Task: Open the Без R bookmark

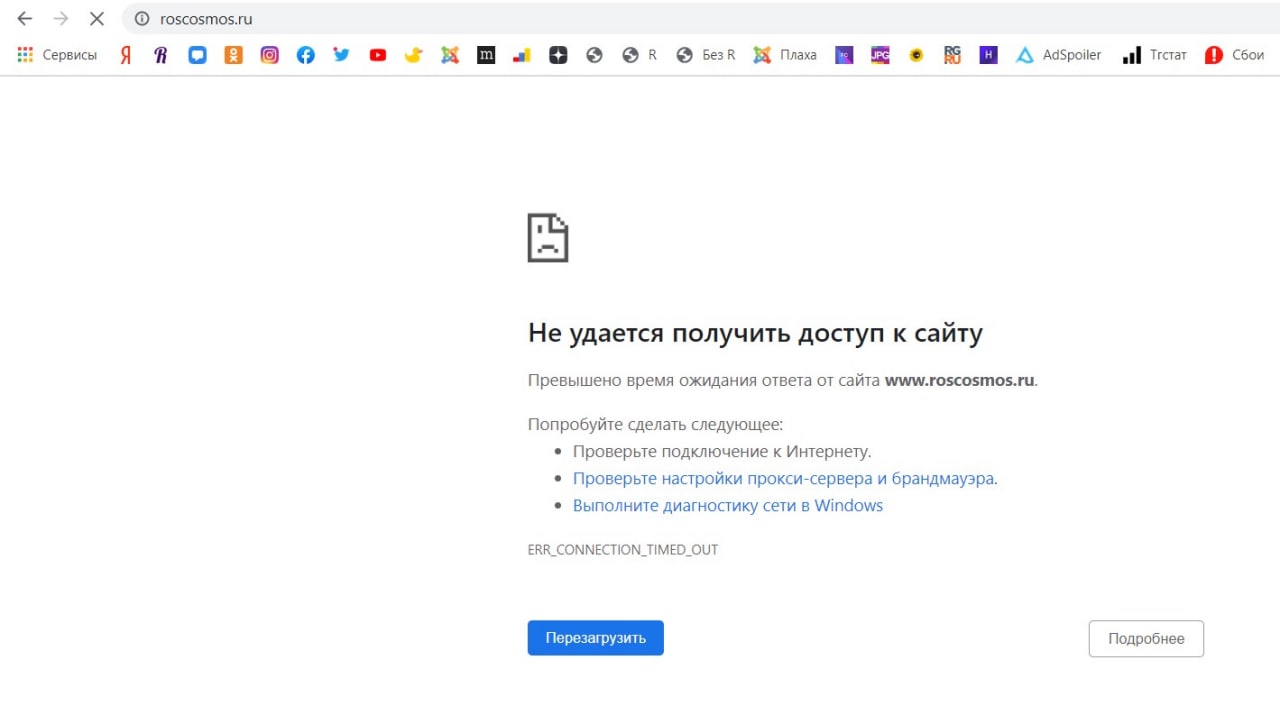Action: click(705, 55)
